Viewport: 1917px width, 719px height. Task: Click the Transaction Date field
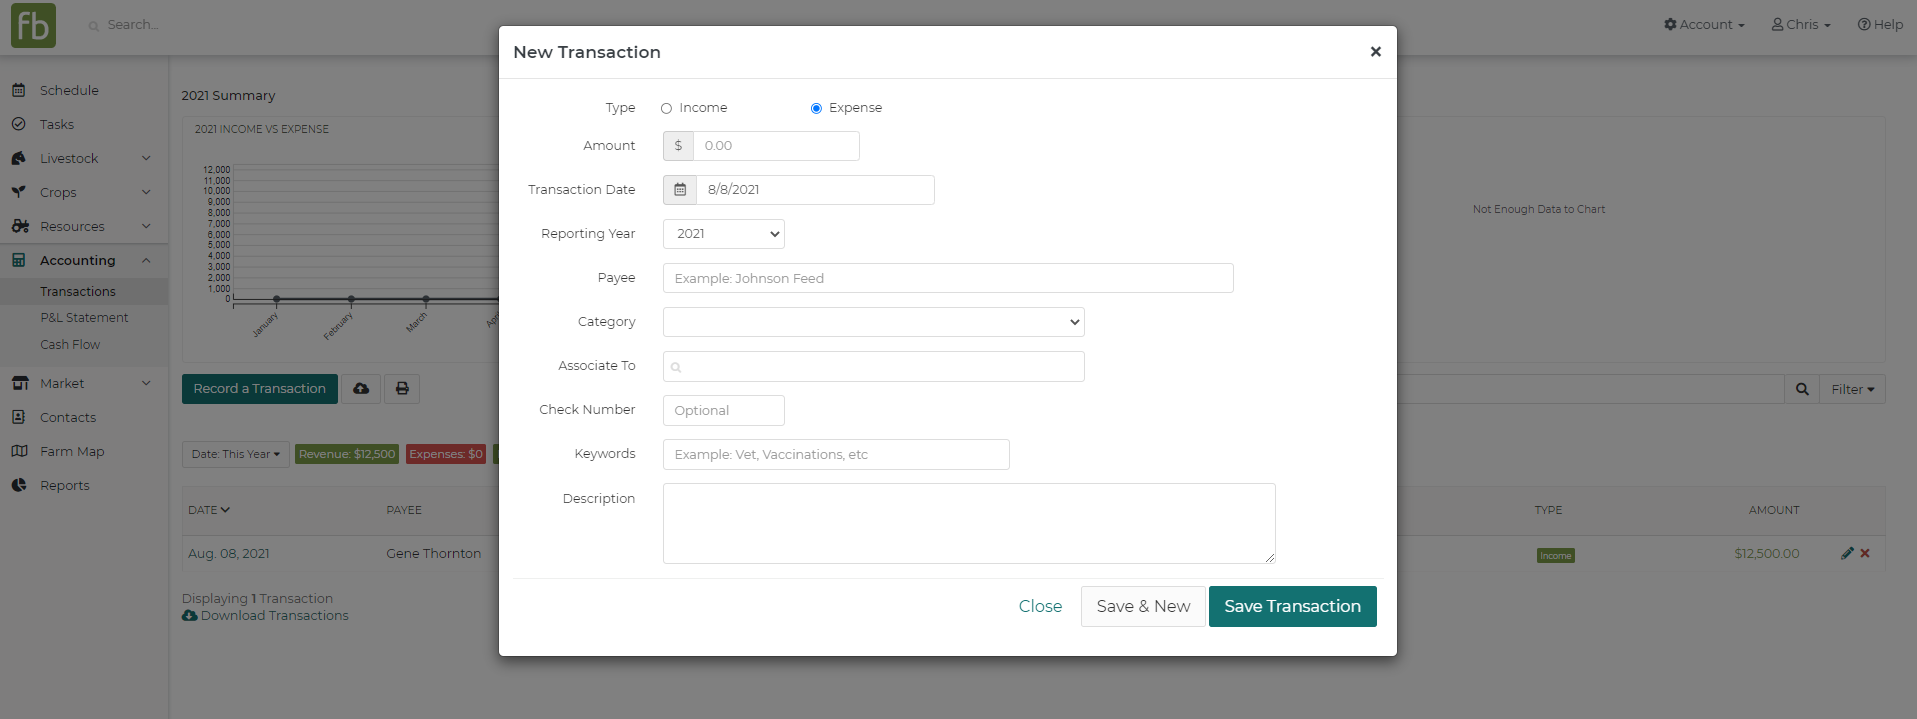(x=816, y=190)
